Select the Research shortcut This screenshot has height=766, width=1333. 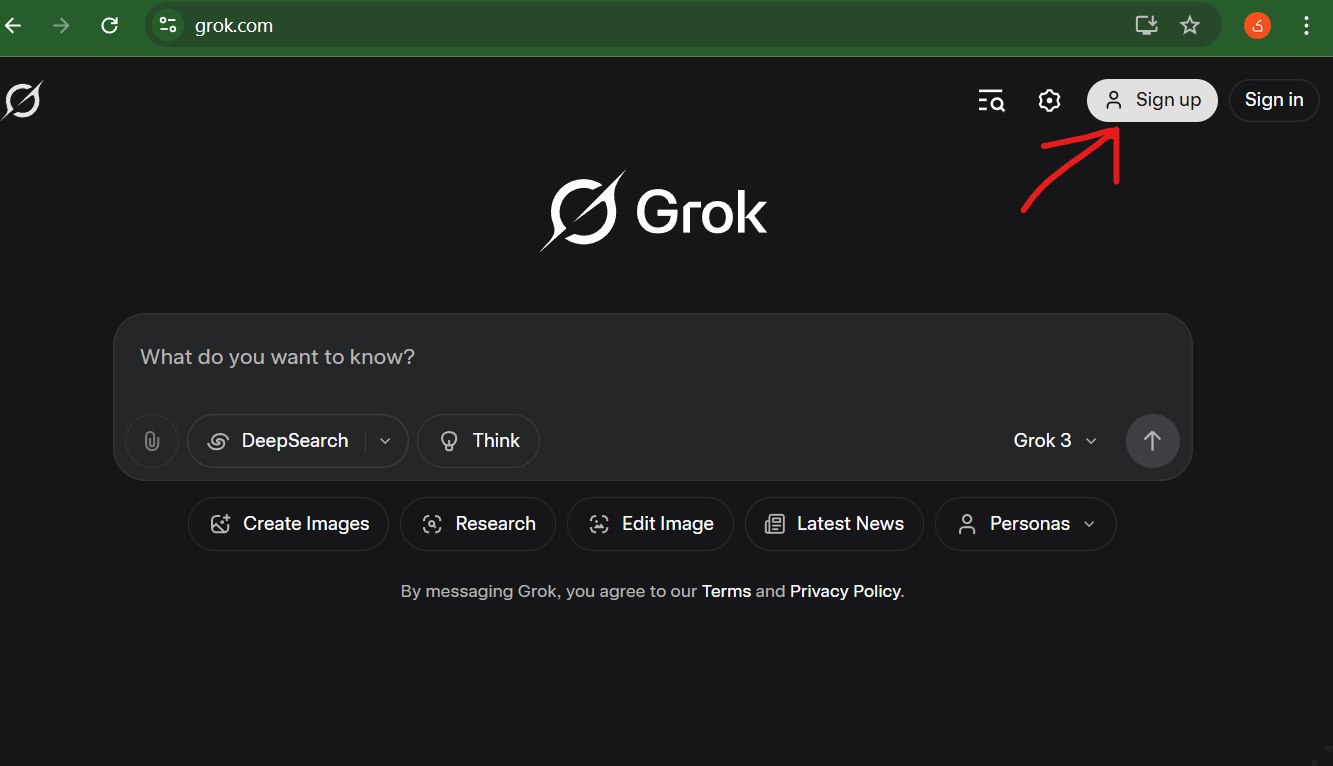pos(478,524)
